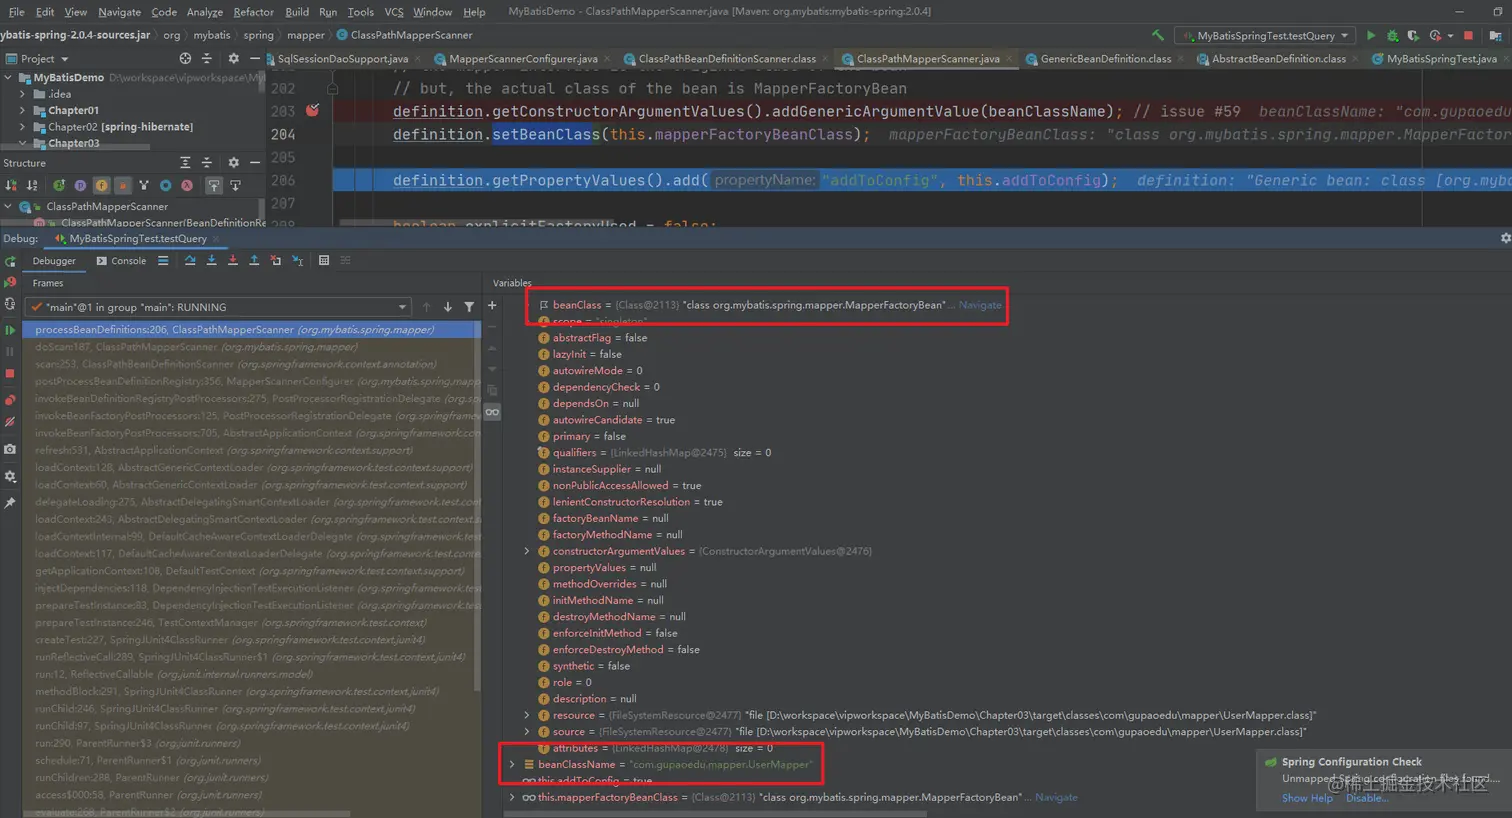Click Navigate link beside this.mapperFactoryBeanClass
Screen dimensions: 1512x818
[x=1056, y=797]
